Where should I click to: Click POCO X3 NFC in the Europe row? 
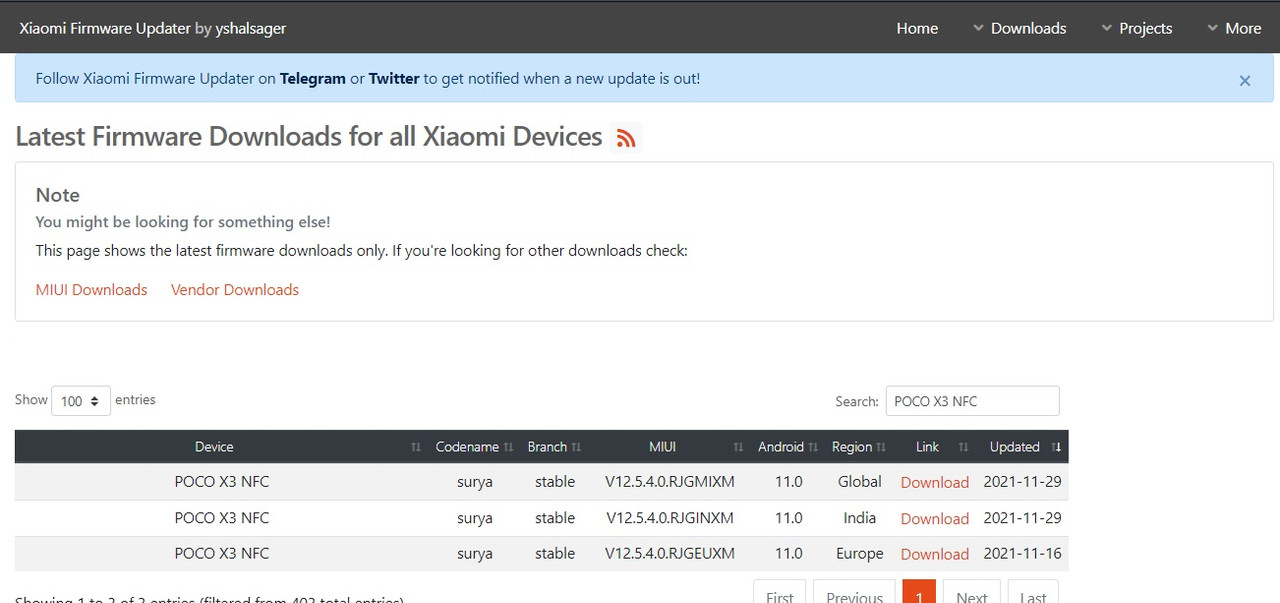tap(222, 554)
